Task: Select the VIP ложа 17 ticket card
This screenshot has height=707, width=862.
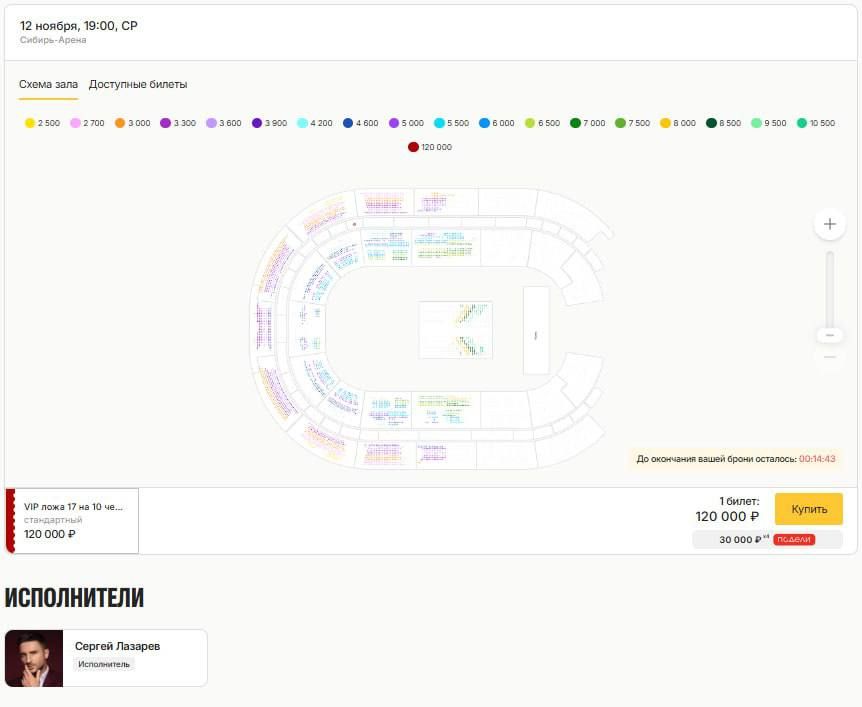Action: (x=72, y=521)
